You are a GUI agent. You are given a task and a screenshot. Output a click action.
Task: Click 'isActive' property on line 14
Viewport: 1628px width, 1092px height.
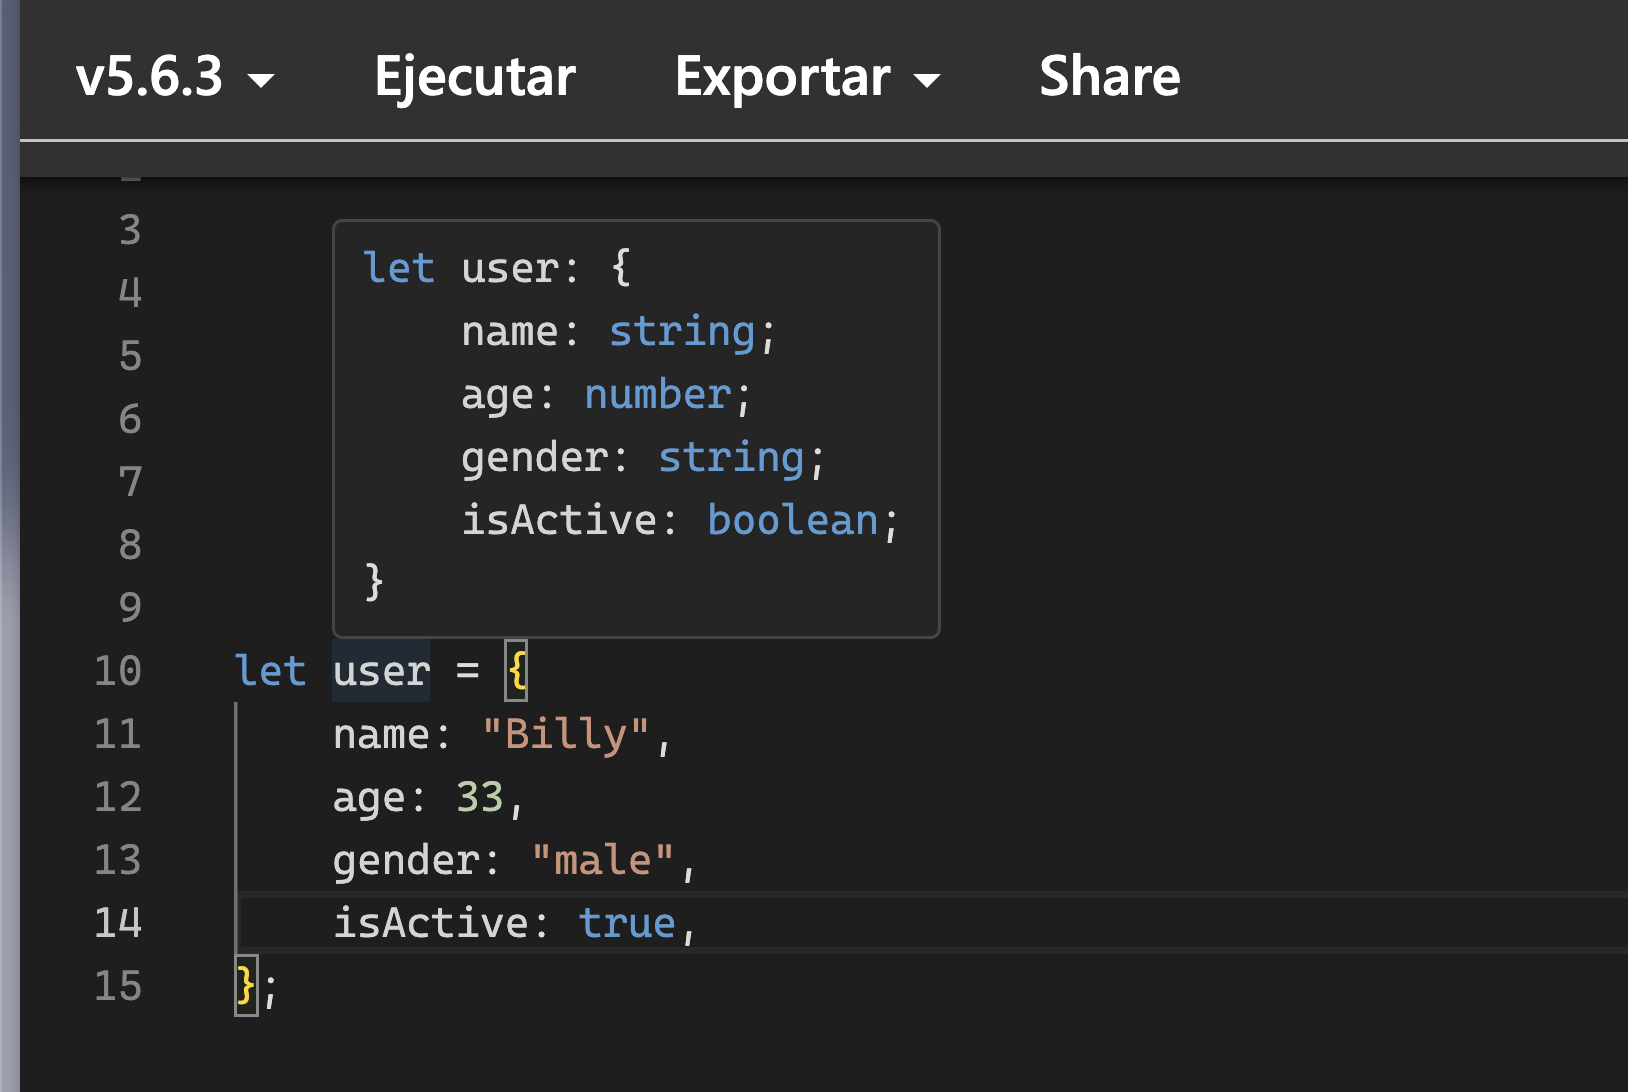tap(430, 923)
